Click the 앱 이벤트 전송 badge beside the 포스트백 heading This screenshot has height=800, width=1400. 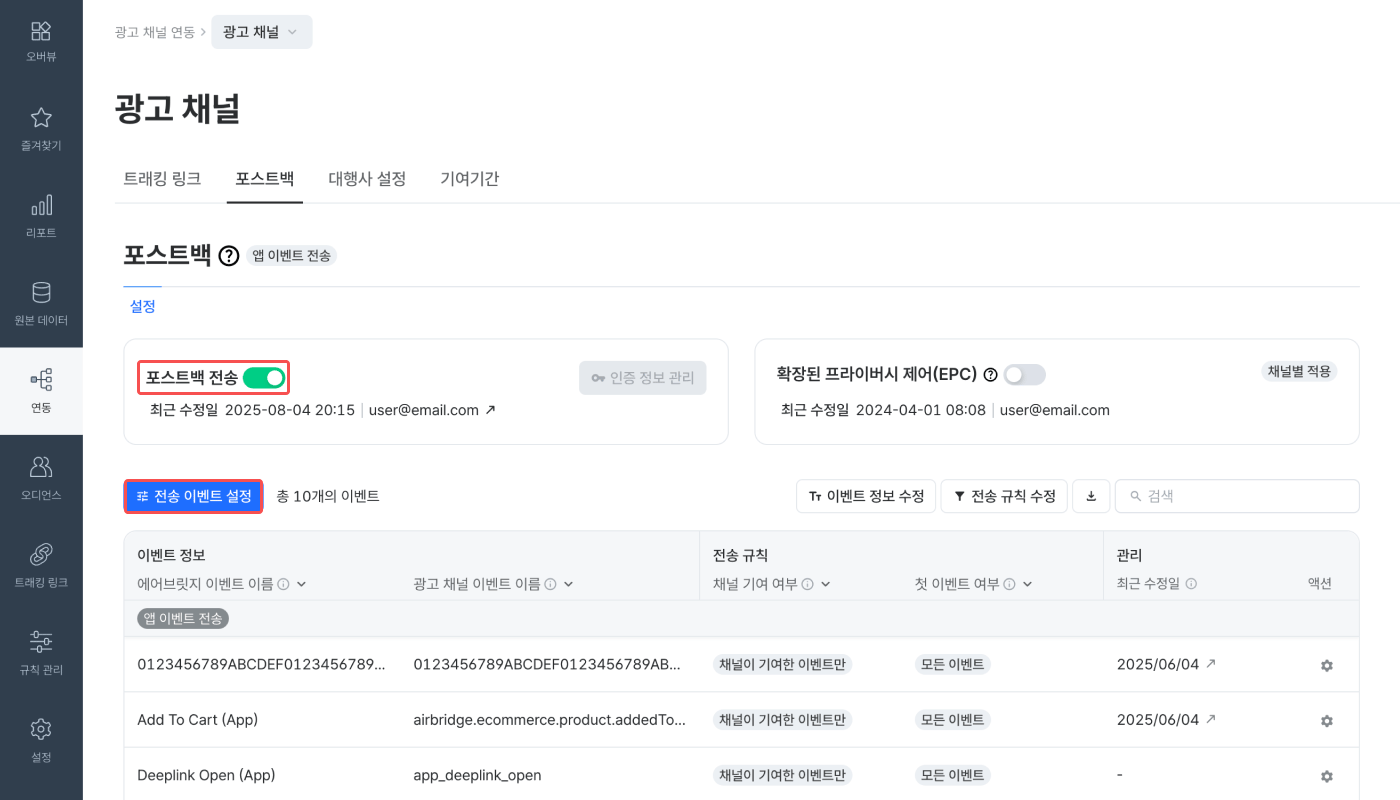(292, 256)
